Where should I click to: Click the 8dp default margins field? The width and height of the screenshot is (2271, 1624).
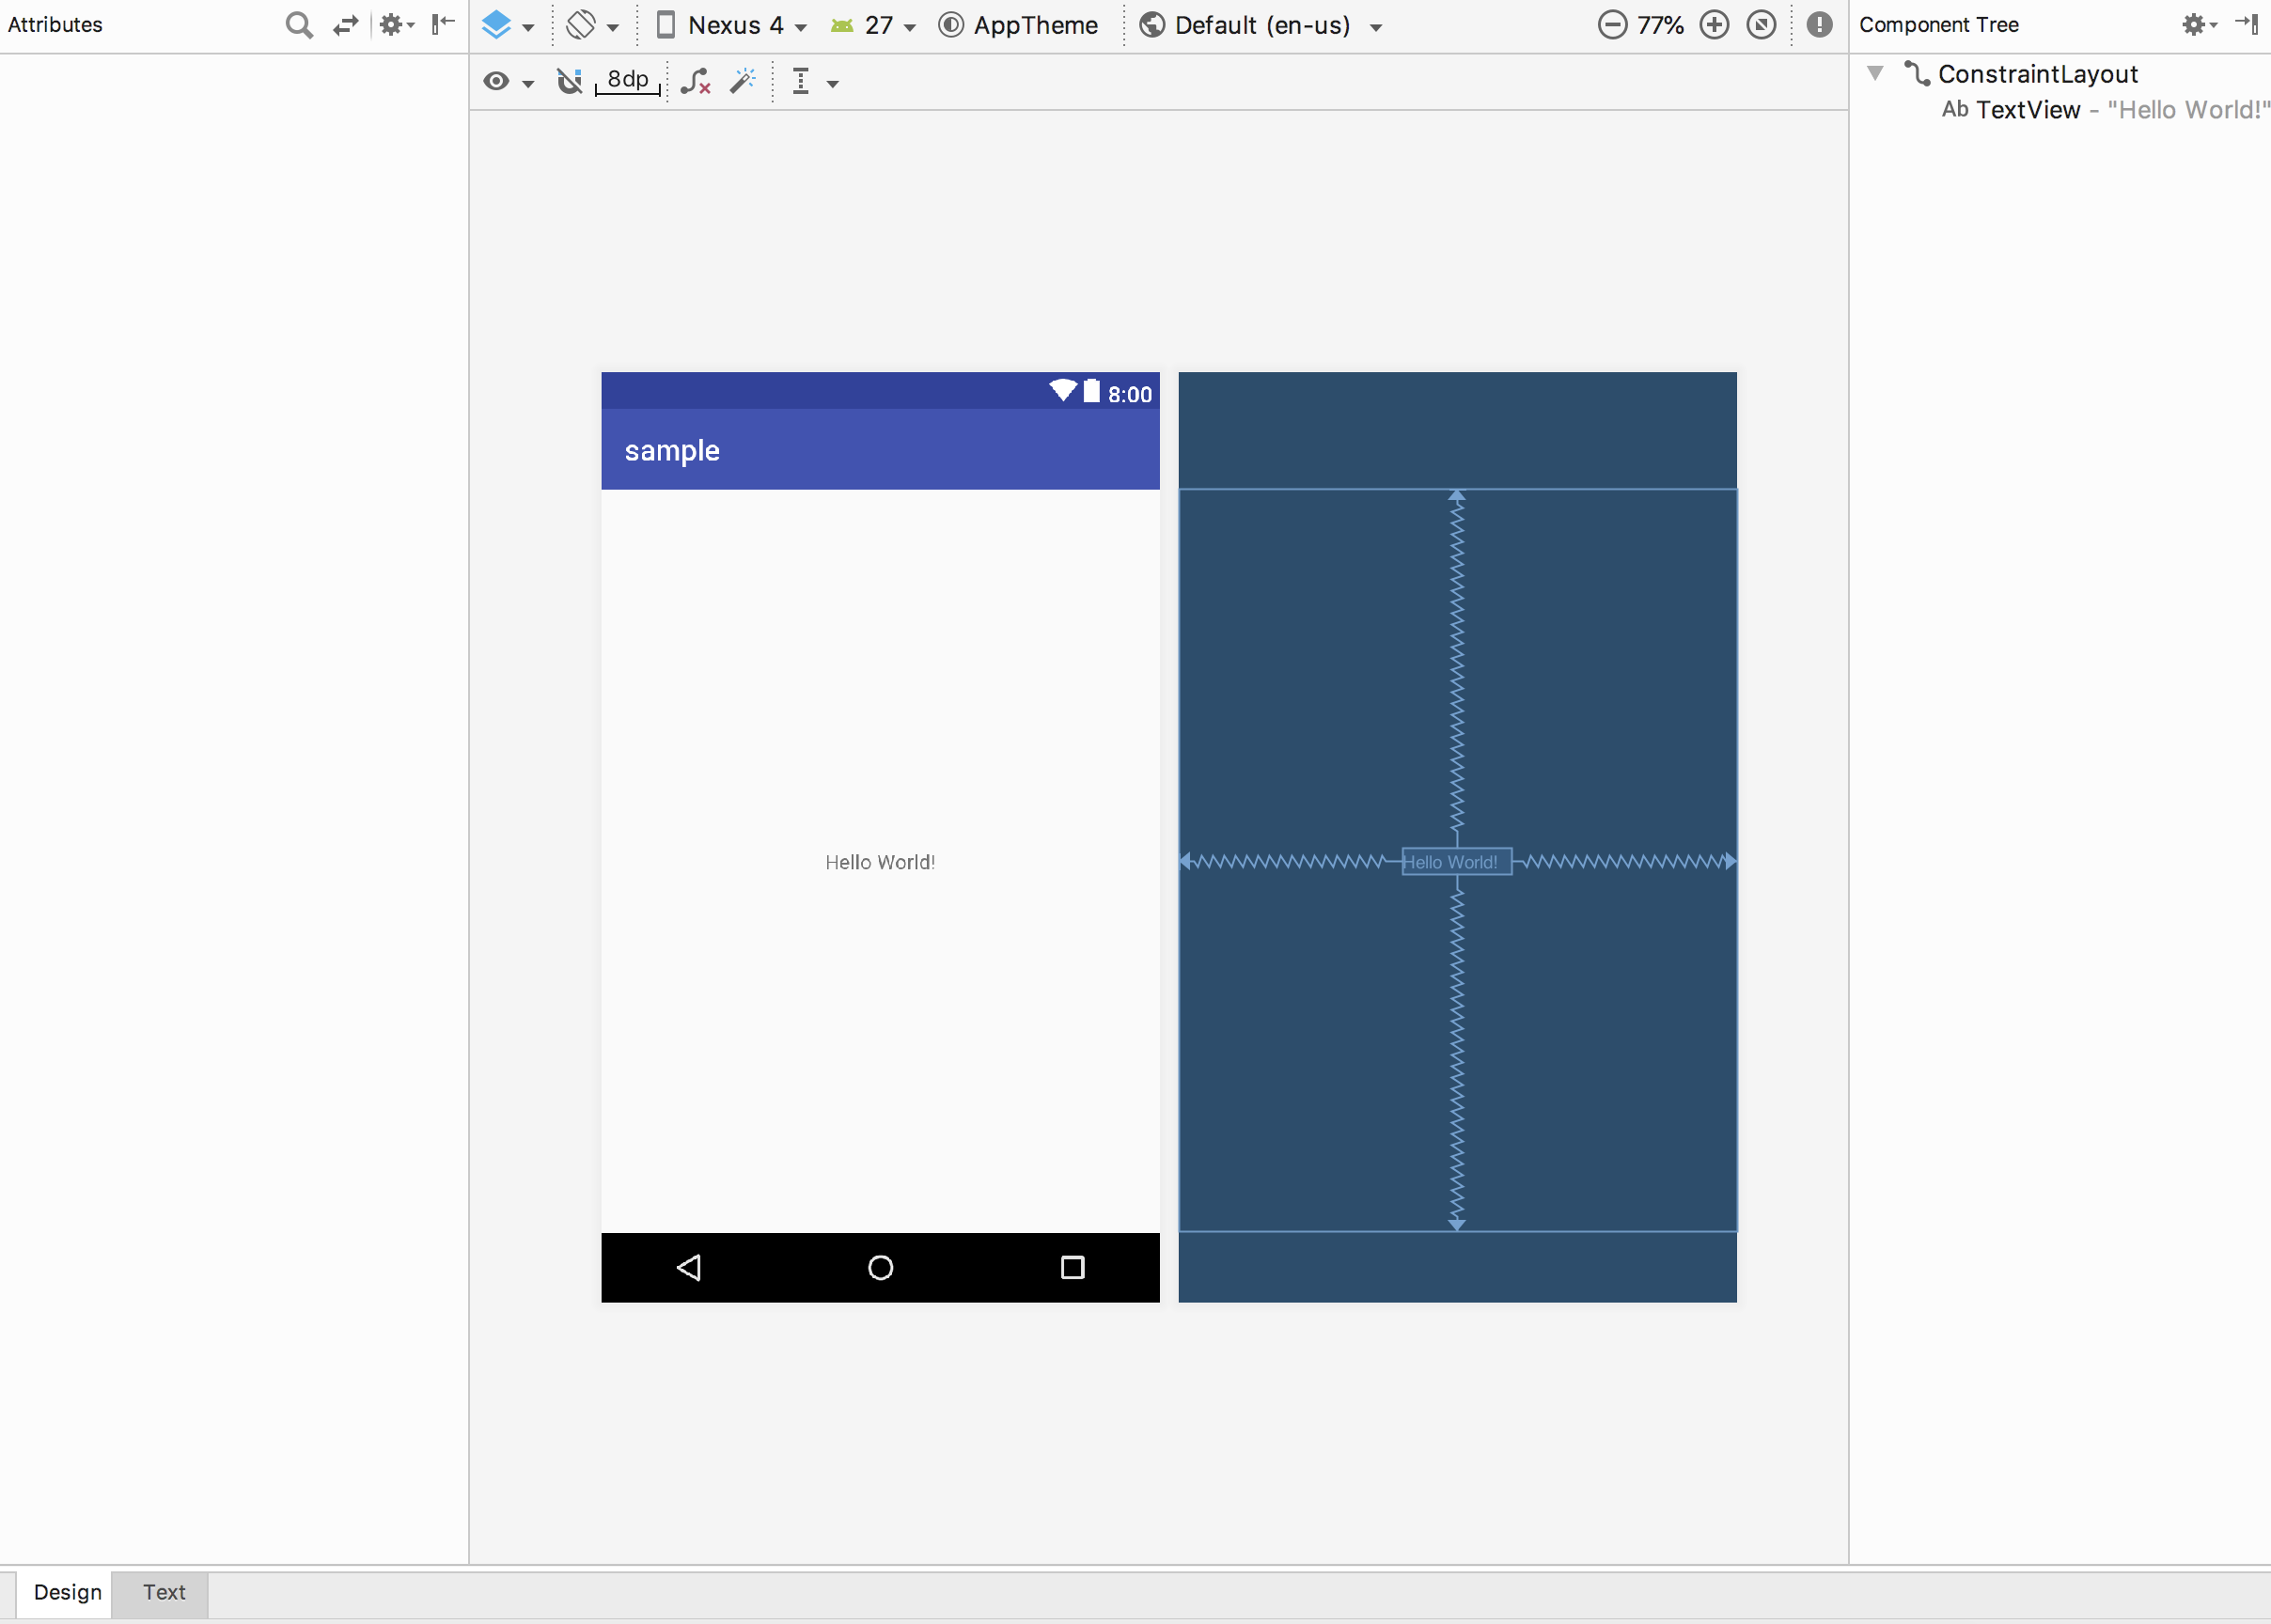(x=628, y=80)
